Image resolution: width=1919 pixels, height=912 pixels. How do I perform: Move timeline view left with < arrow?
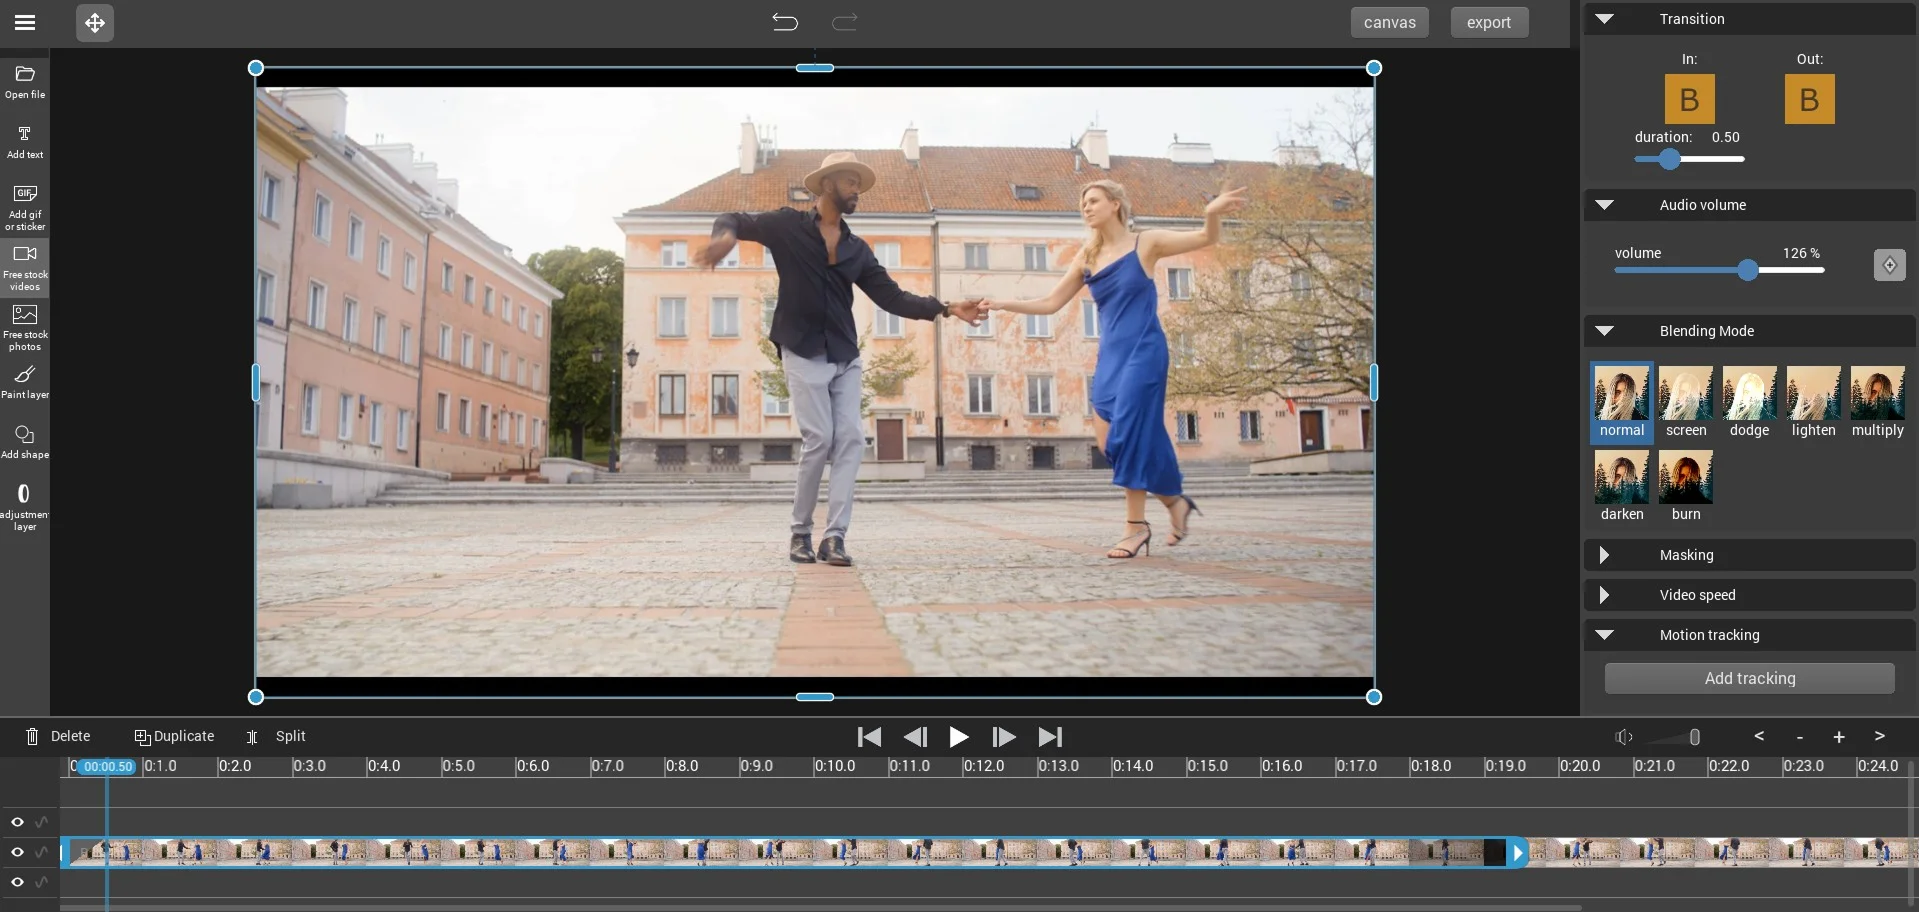(x=1759, y=736)
